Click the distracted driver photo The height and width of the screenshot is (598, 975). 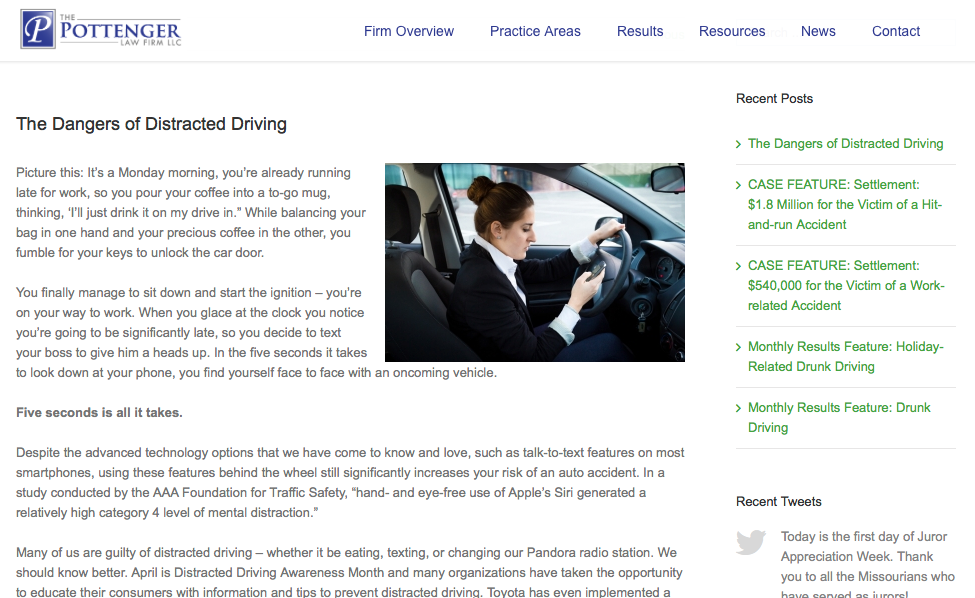(x=535, y=262)
